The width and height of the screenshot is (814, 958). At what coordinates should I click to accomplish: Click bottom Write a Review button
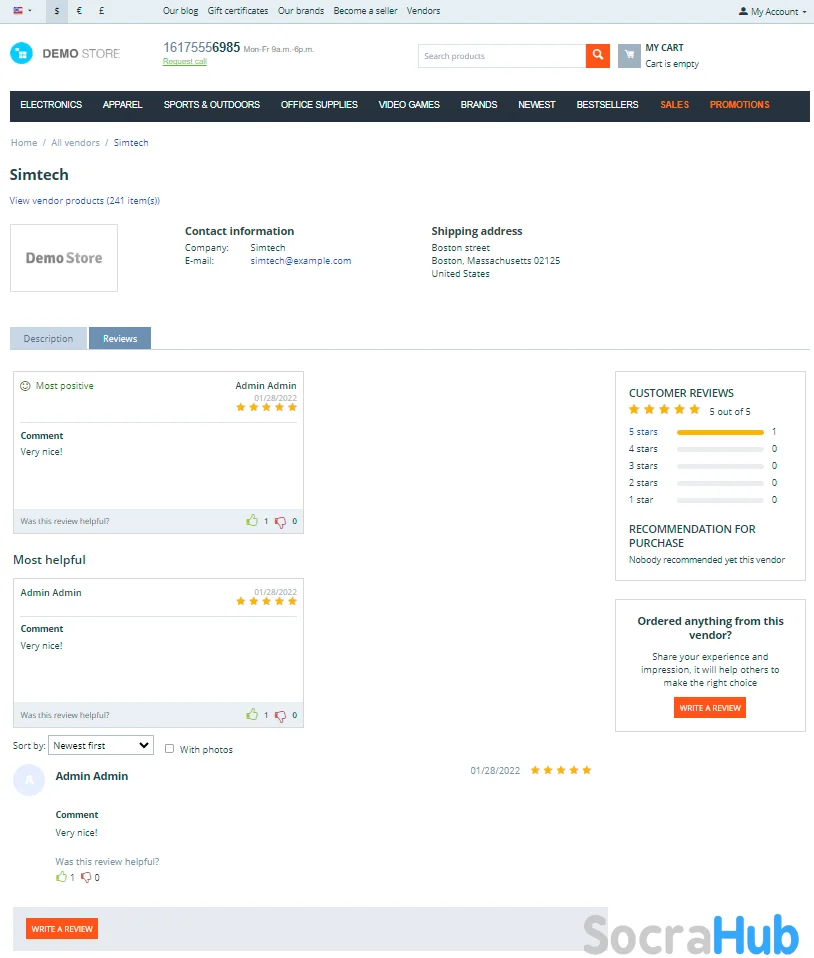tap(62, 929)
